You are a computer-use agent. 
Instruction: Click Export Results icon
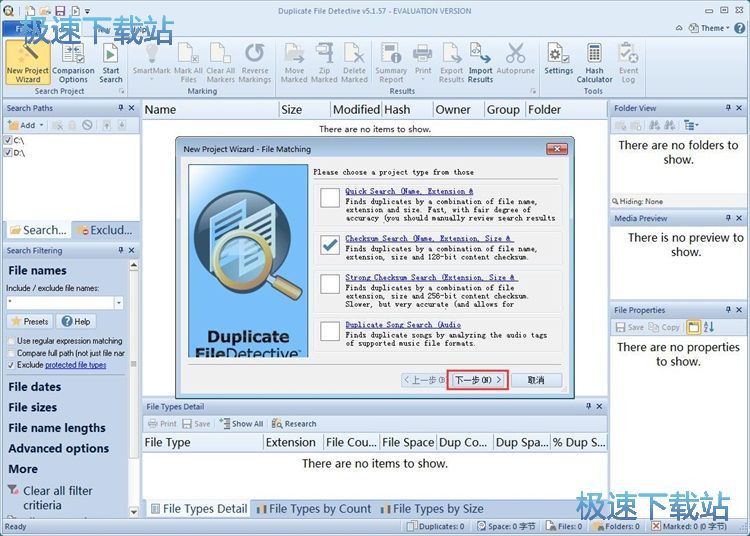coord(452,62)
